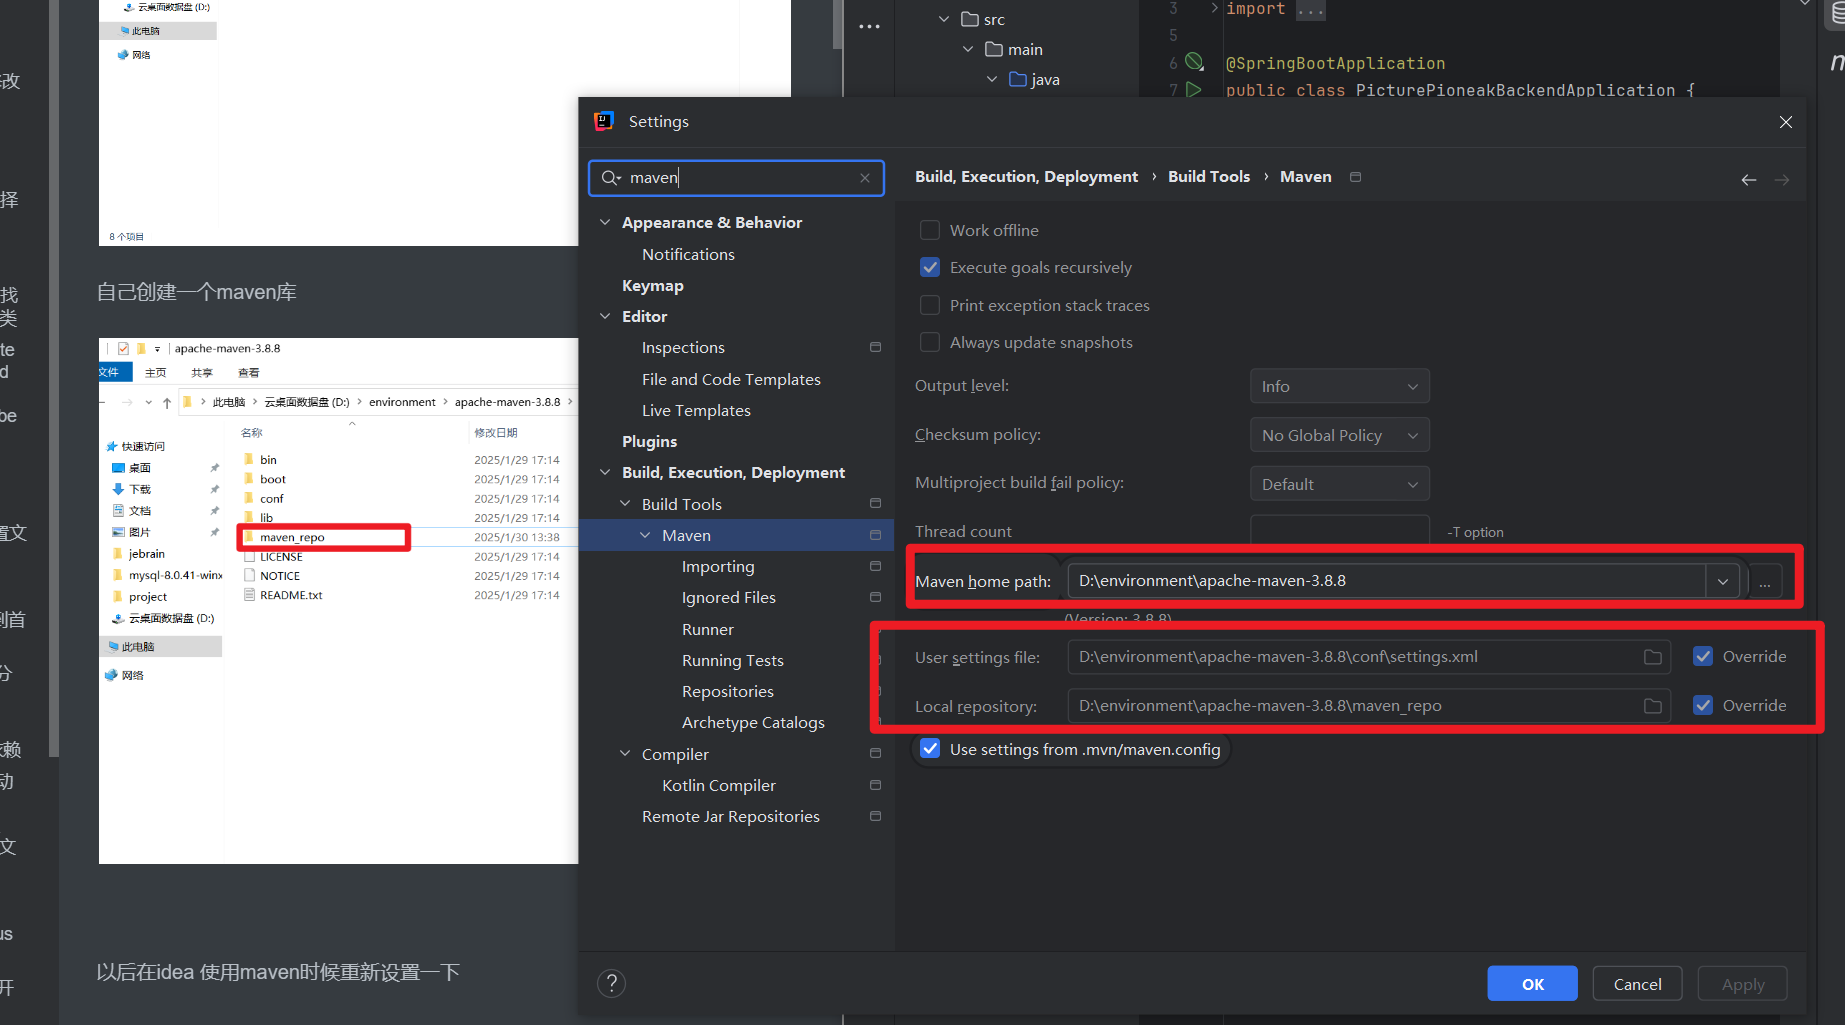Open Multiproject build fail policy dropdown
Screen dimensions: 1845x1025
[1339, 485]
